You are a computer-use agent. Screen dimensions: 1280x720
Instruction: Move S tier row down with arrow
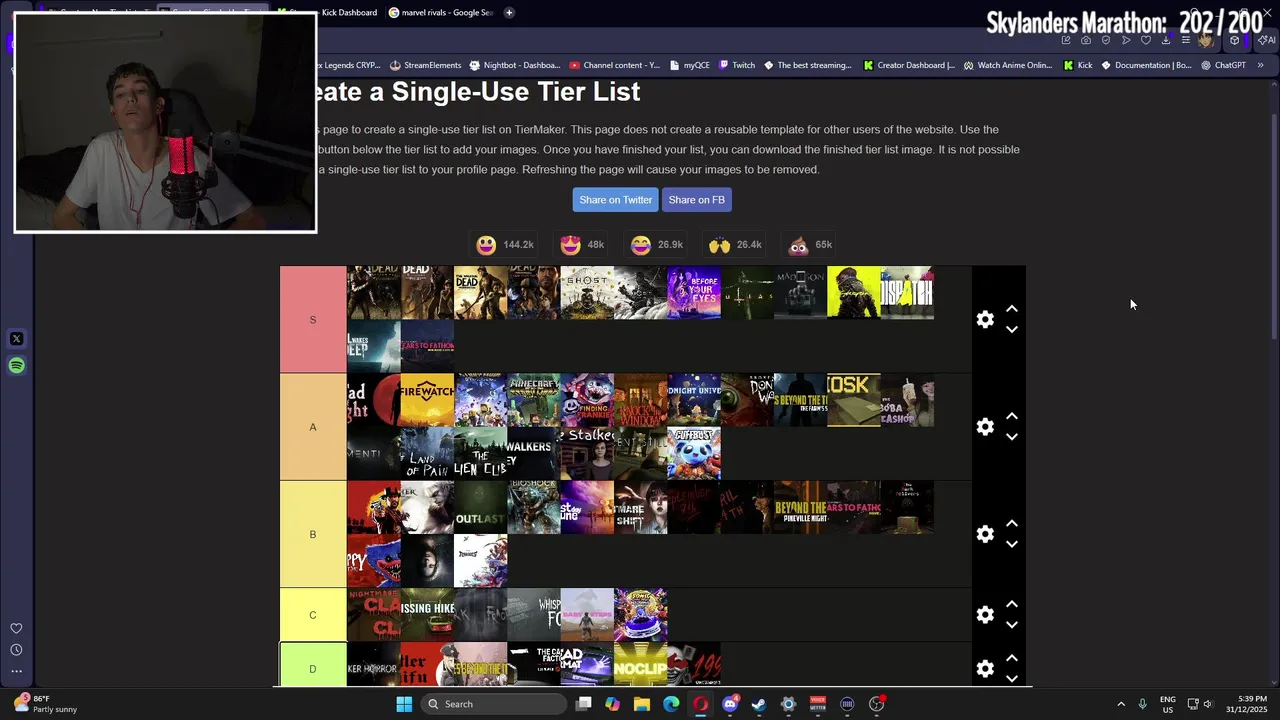(1012, 330)
